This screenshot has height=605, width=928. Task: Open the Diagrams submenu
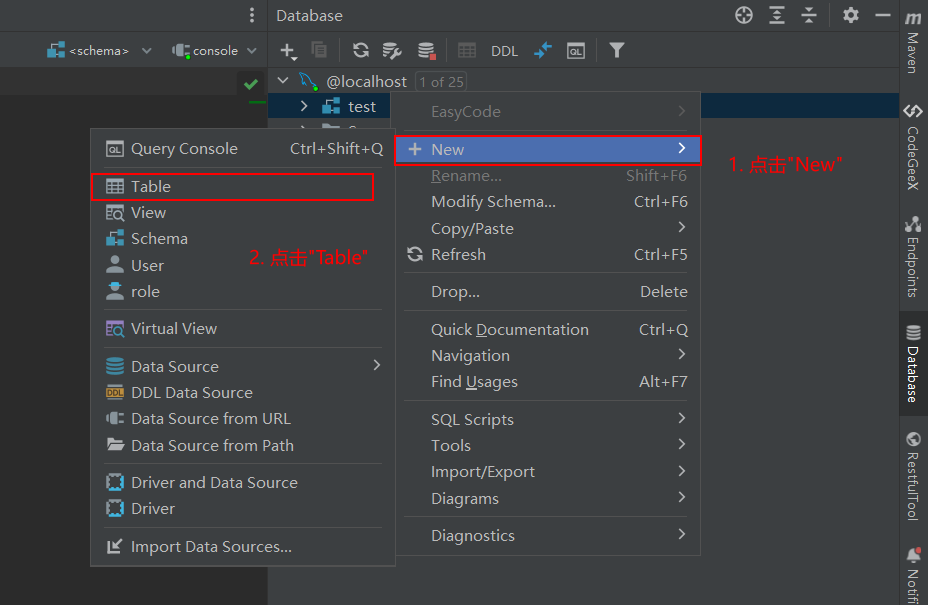pyautogui.click(x=547, y=498)
